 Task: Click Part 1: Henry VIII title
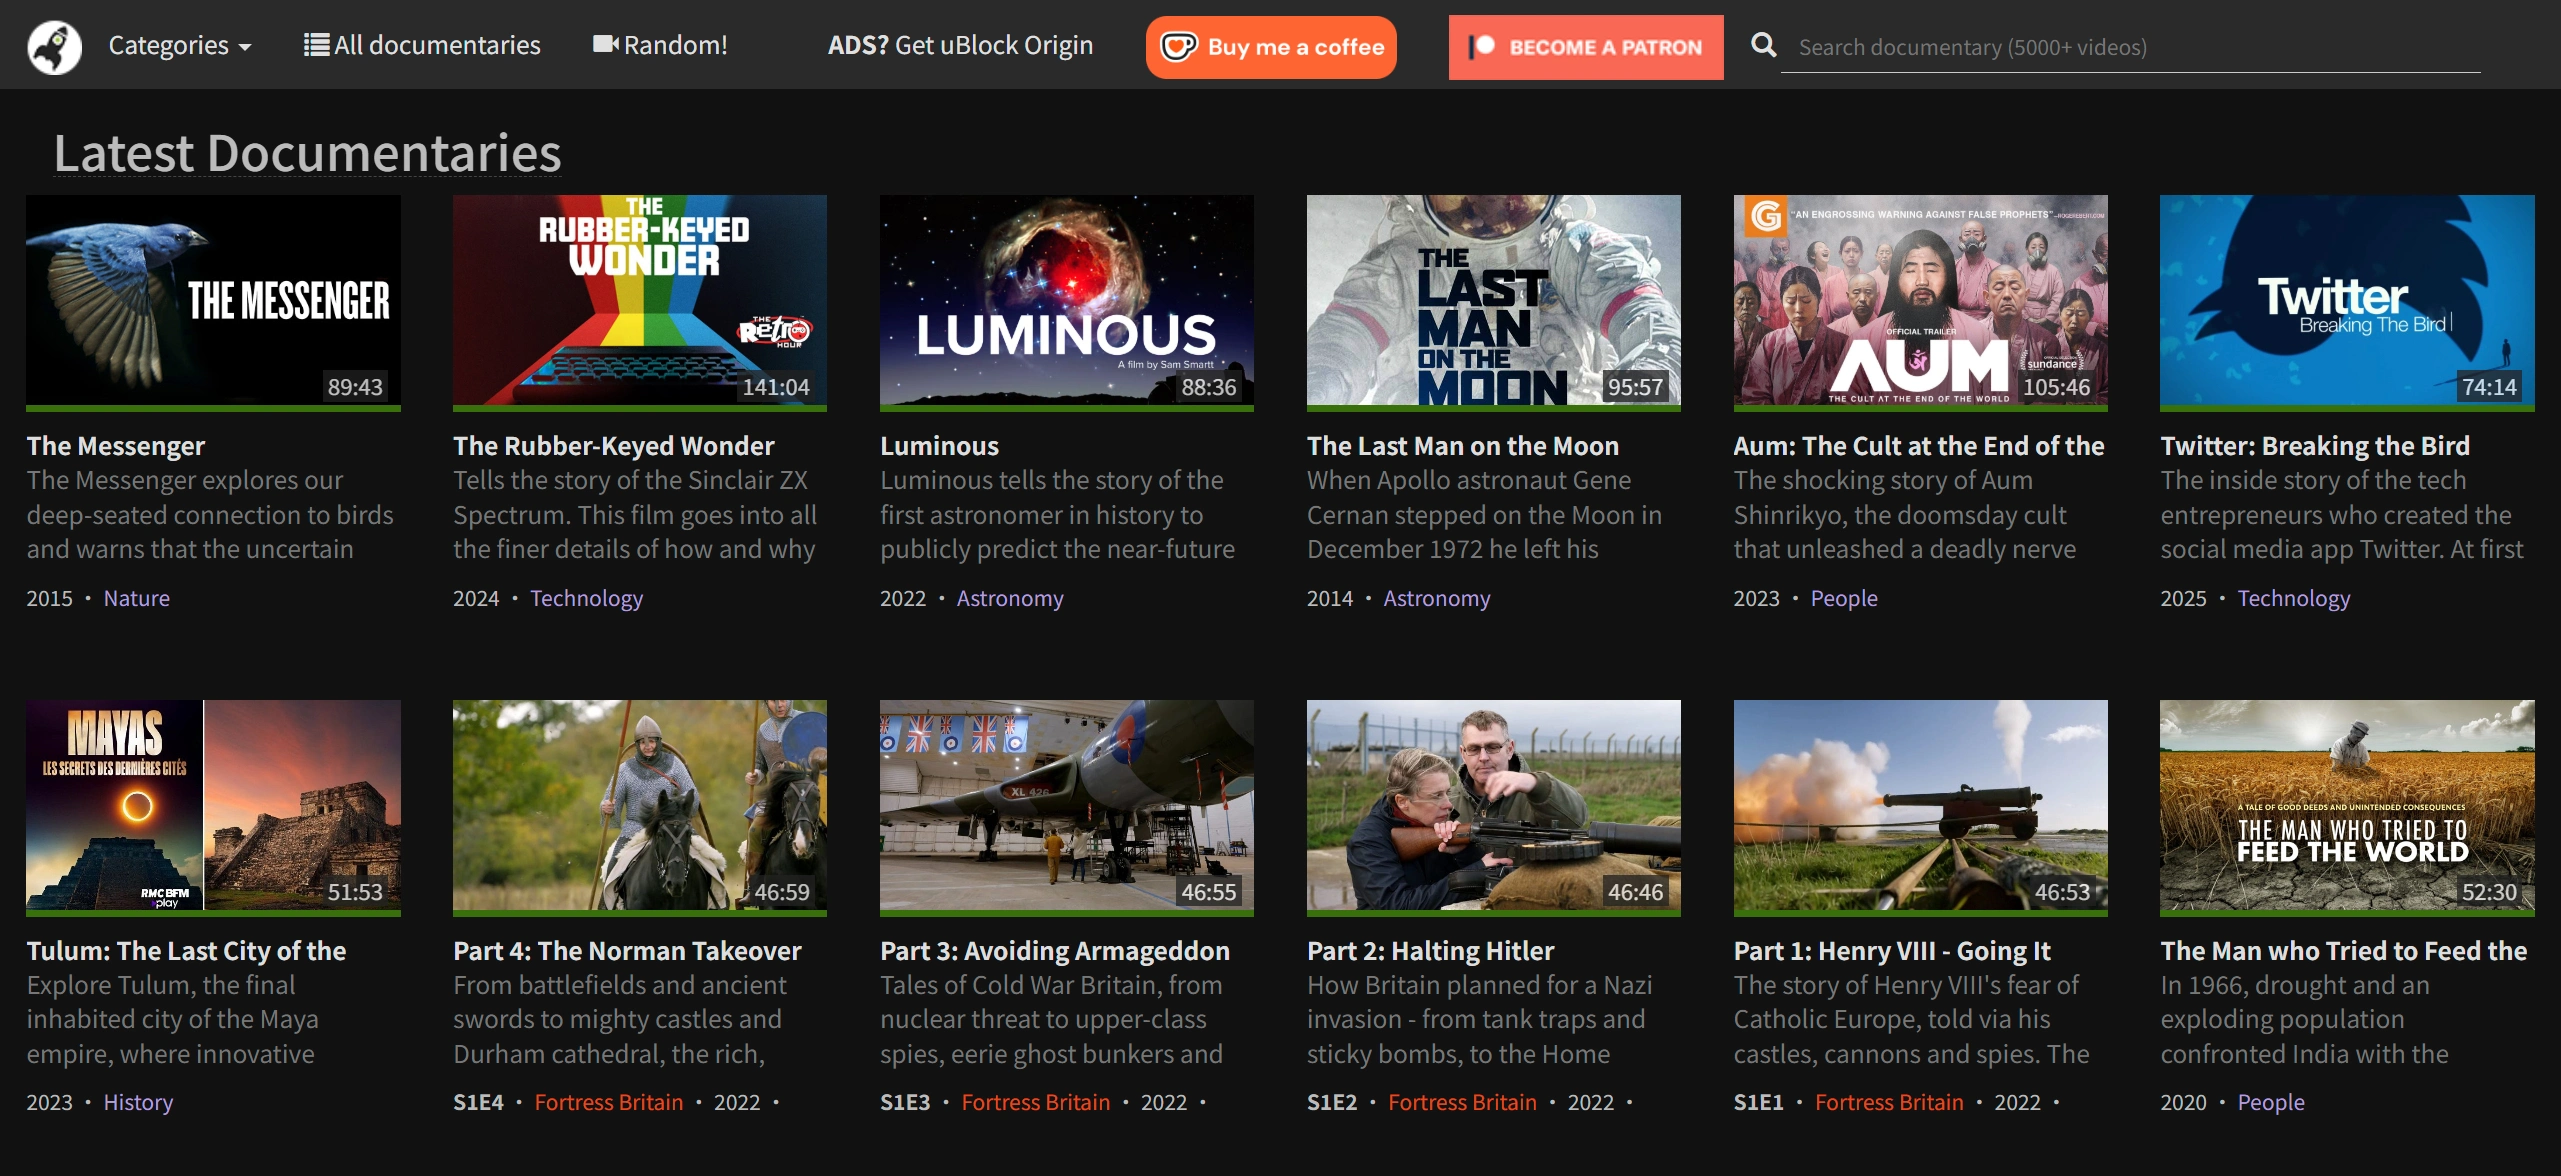coord(1892,951)
